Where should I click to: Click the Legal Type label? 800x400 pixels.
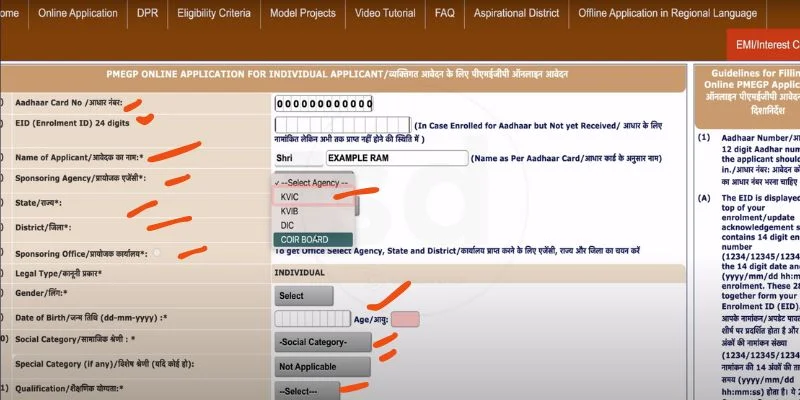pyautogui.click(x=59, y=274)
